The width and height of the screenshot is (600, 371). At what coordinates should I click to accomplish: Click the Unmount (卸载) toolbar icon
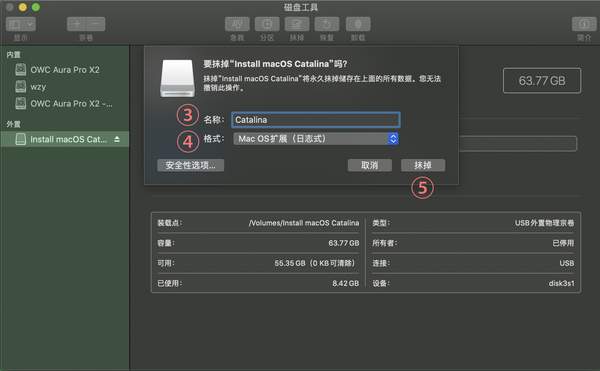click(x=358, y=24)
